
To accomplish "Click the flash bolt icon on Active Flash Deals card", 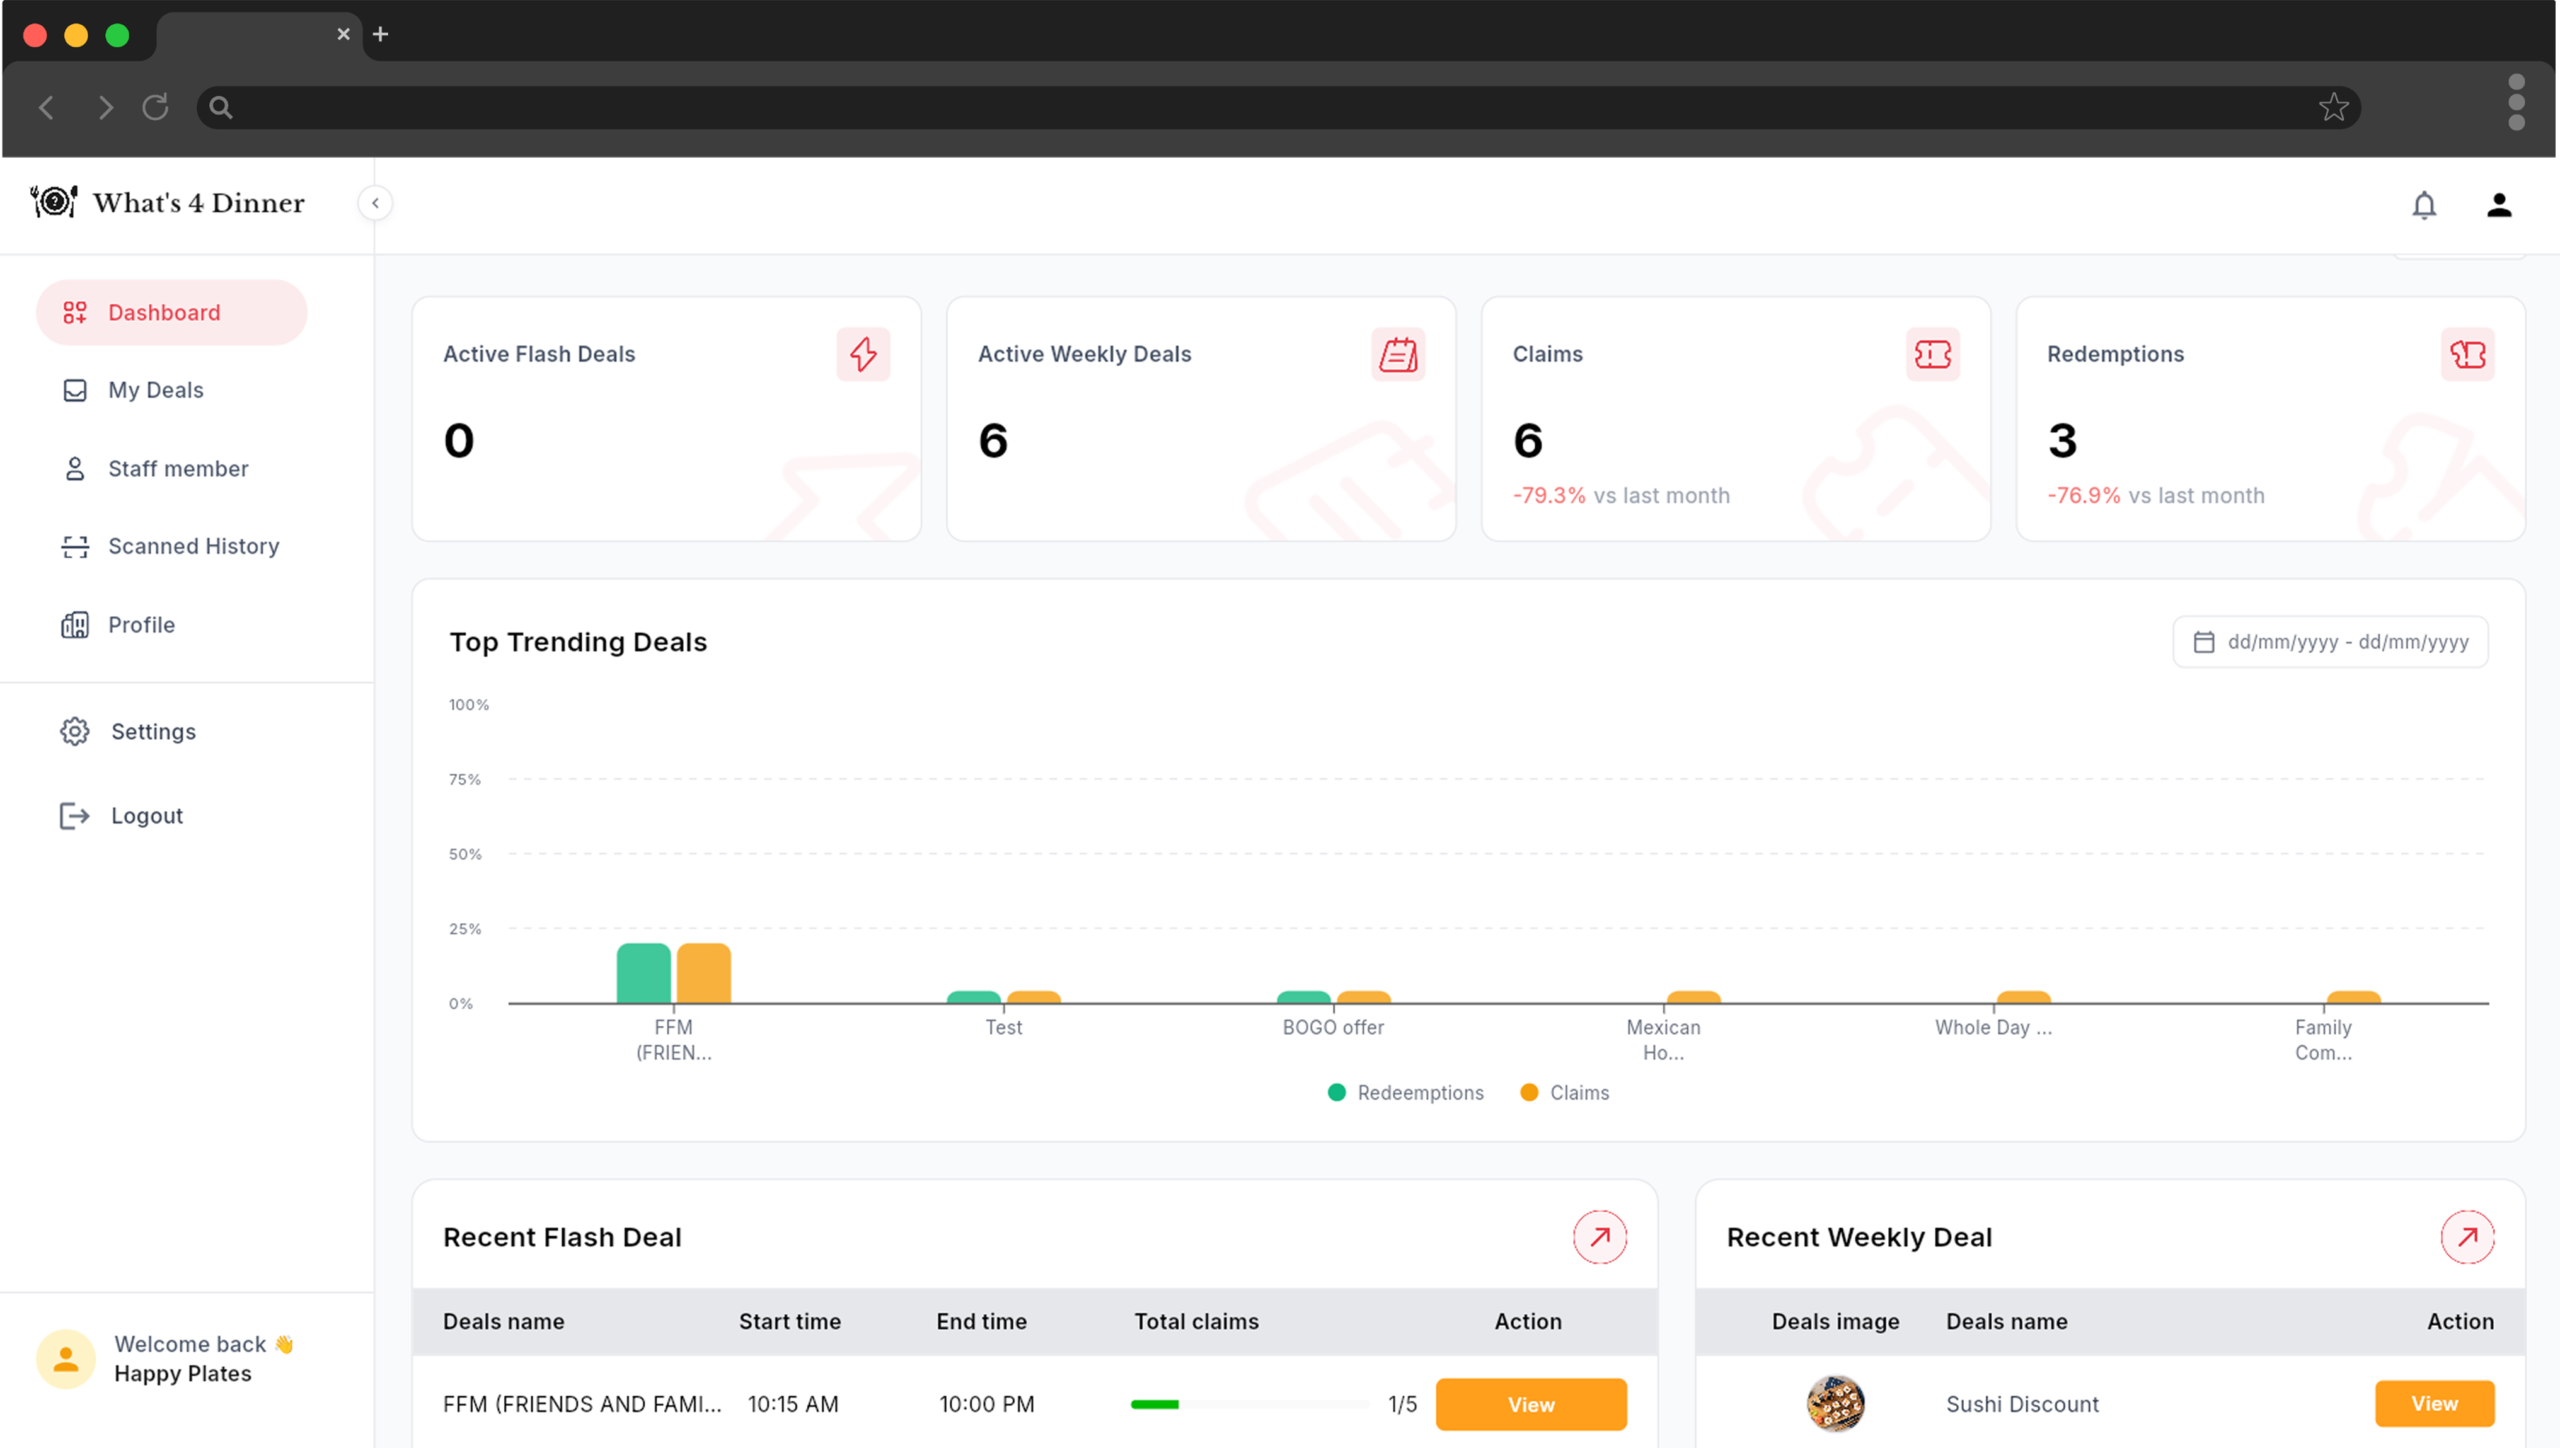I will (863, 354).
